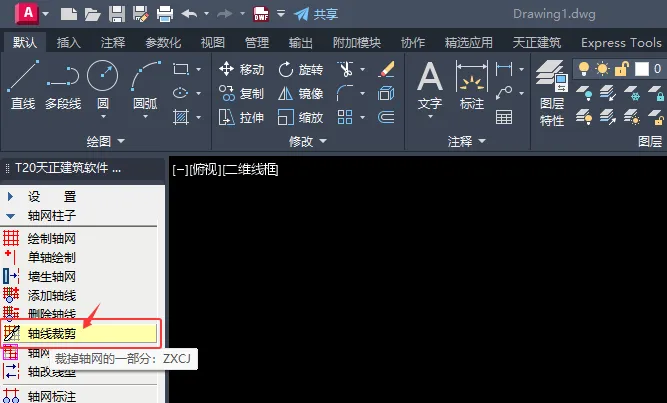The height and width of the screenshot is (403, 667).
Task: Expand the Annotation (注释) panel dropdown
Action: tap(466, 141)
